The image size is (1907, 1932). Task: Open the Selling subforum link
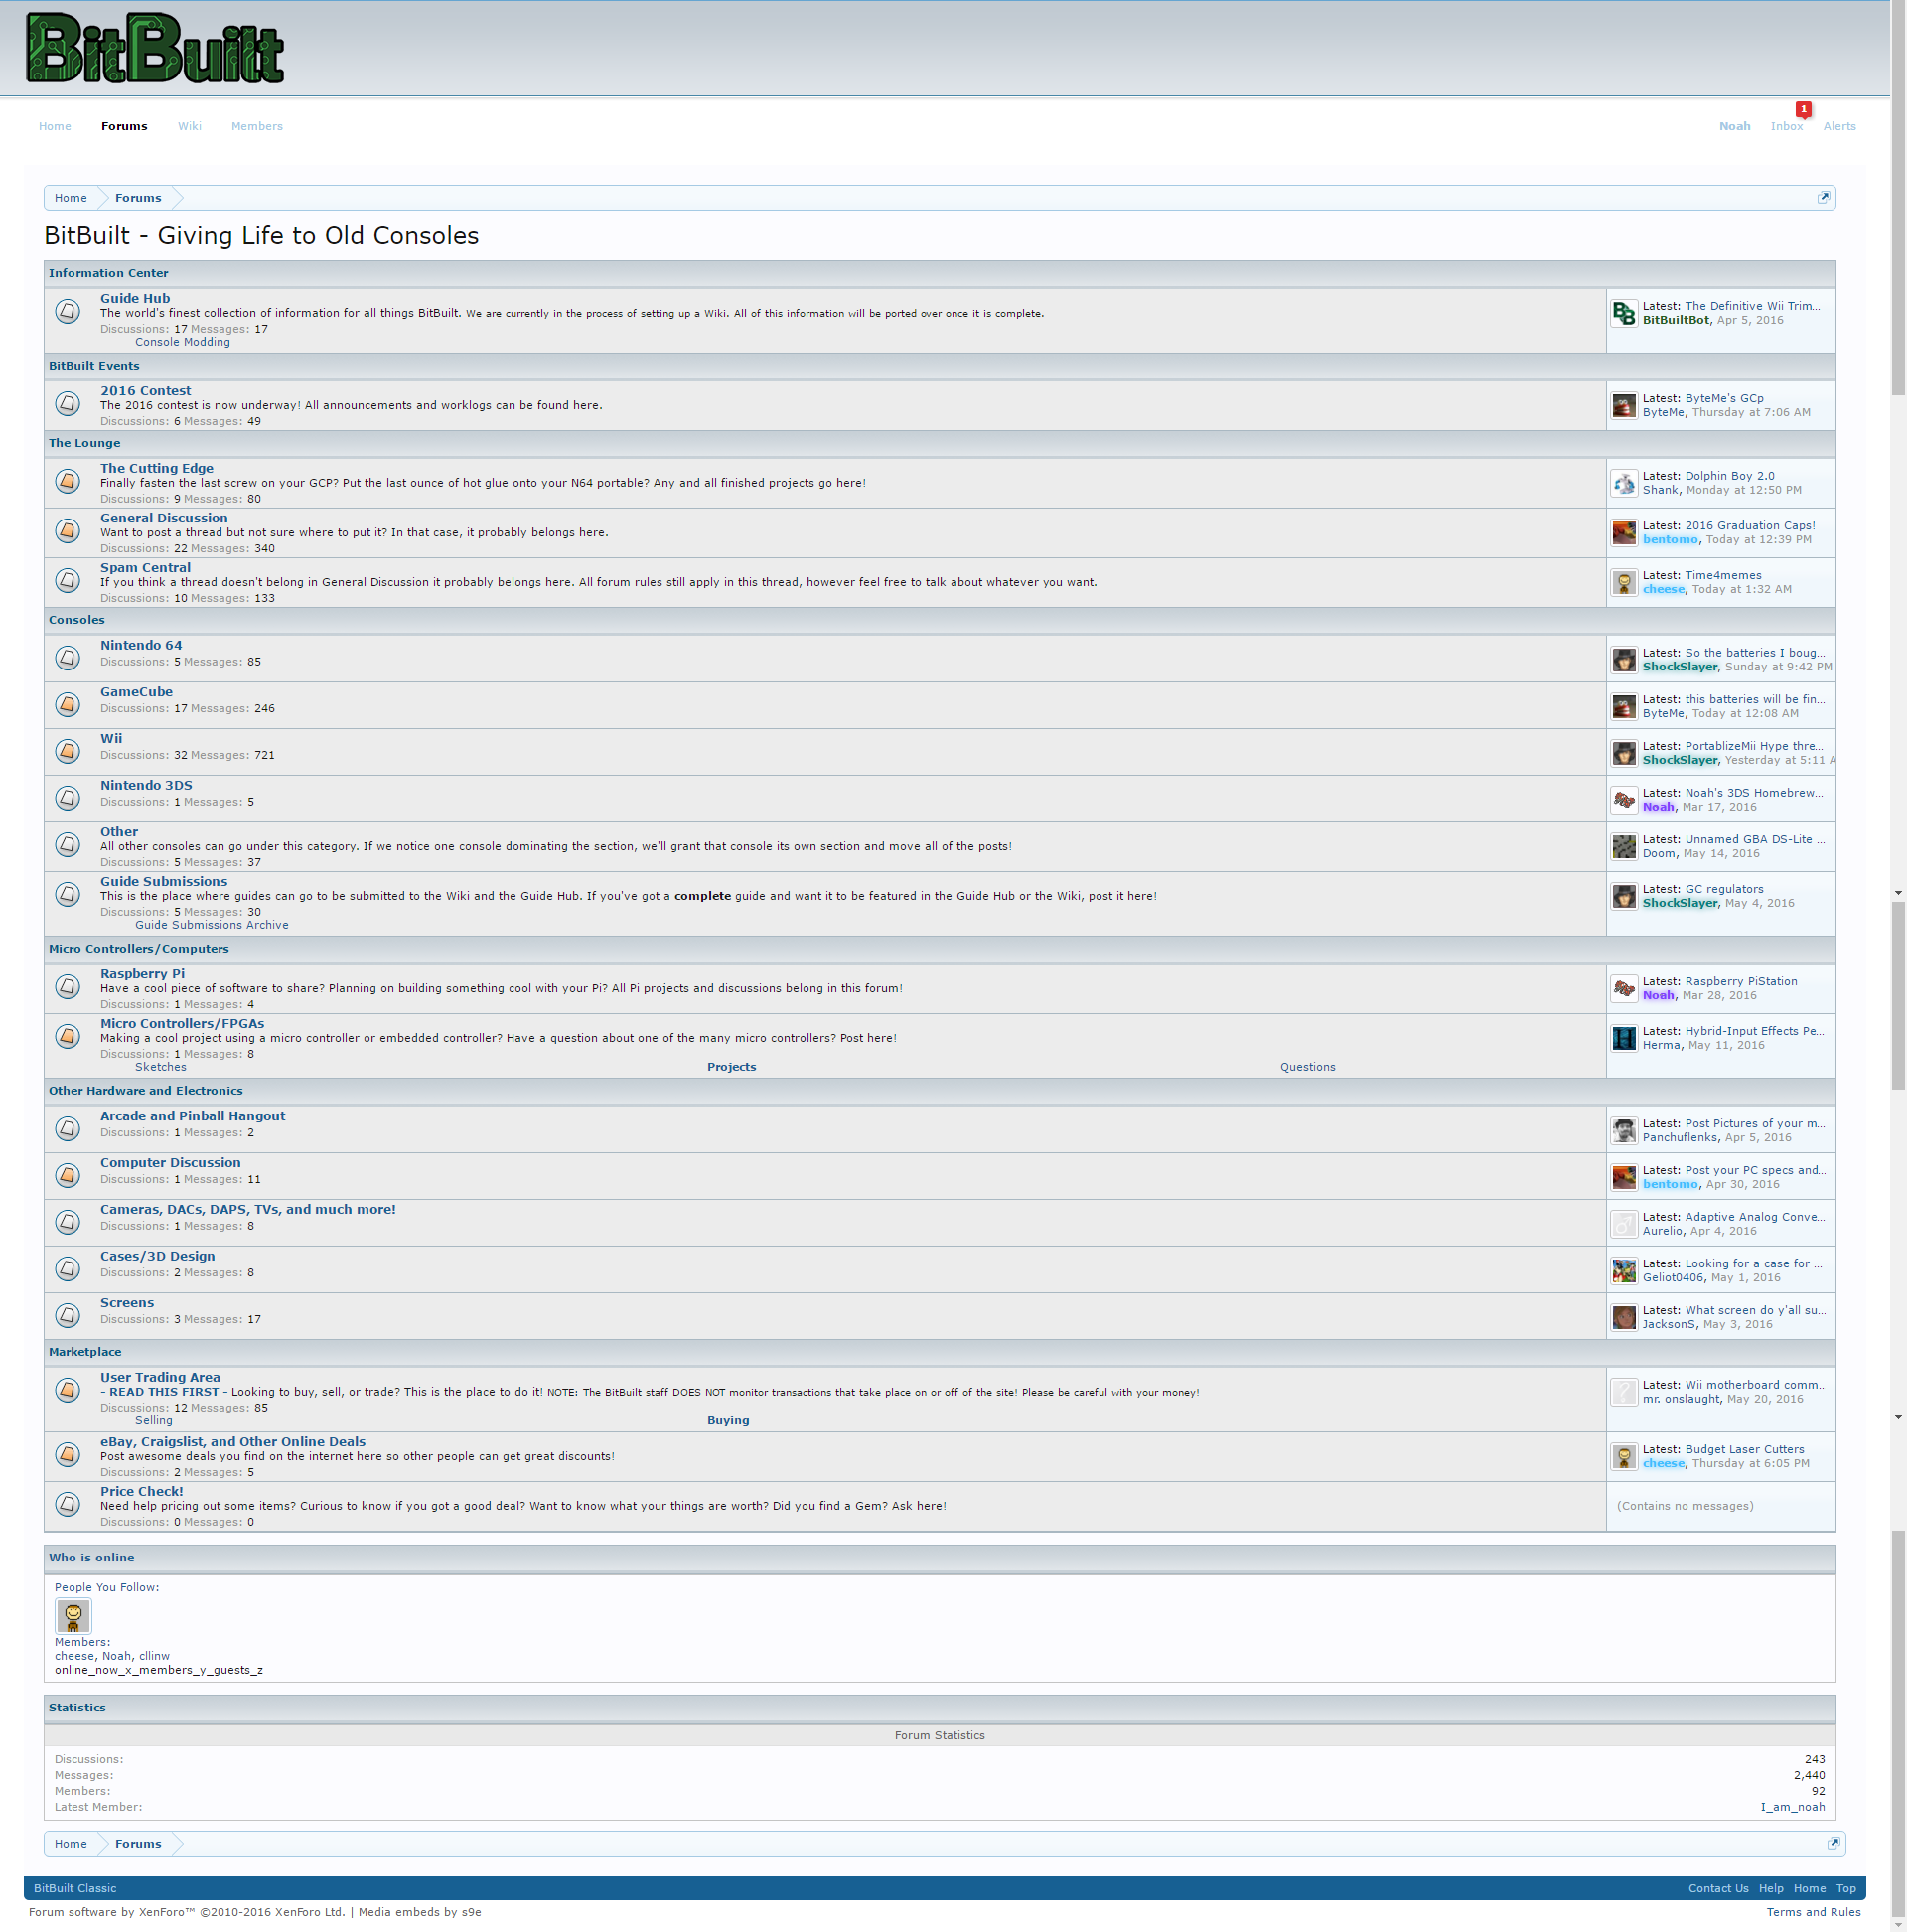[x=154, y=1420]
